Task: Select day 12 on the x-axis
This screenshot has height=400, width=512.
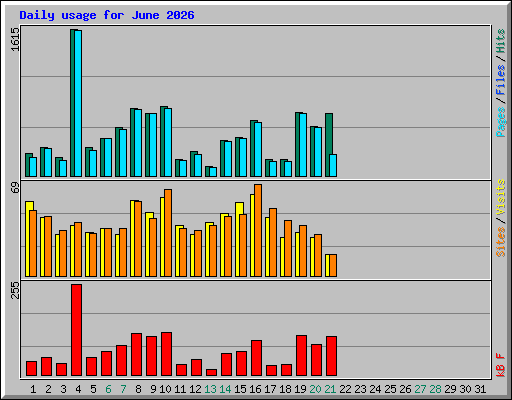Action: coord(195,389)
